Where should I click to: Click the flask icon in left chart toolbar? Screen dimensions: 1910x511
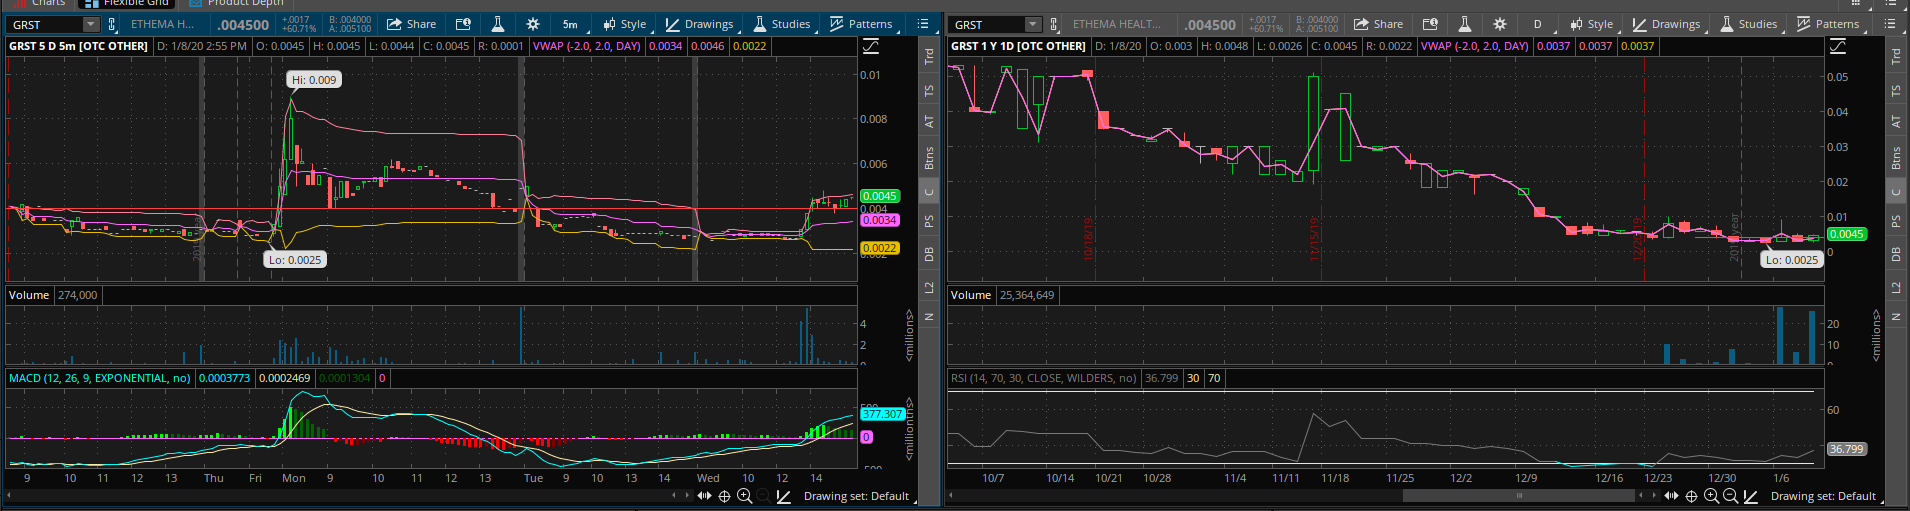click(497, 24)
